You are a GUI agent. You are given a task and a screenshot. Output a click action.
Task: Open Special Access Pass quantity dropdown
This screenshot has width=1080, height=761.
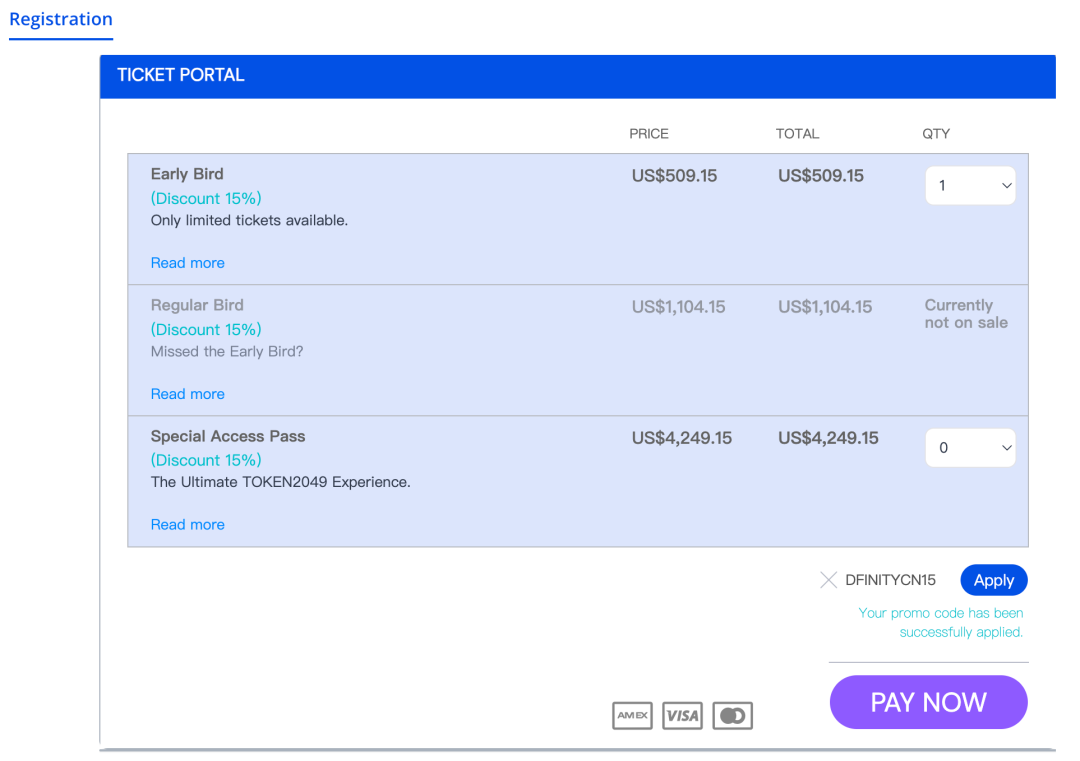(x=970, y=448)
